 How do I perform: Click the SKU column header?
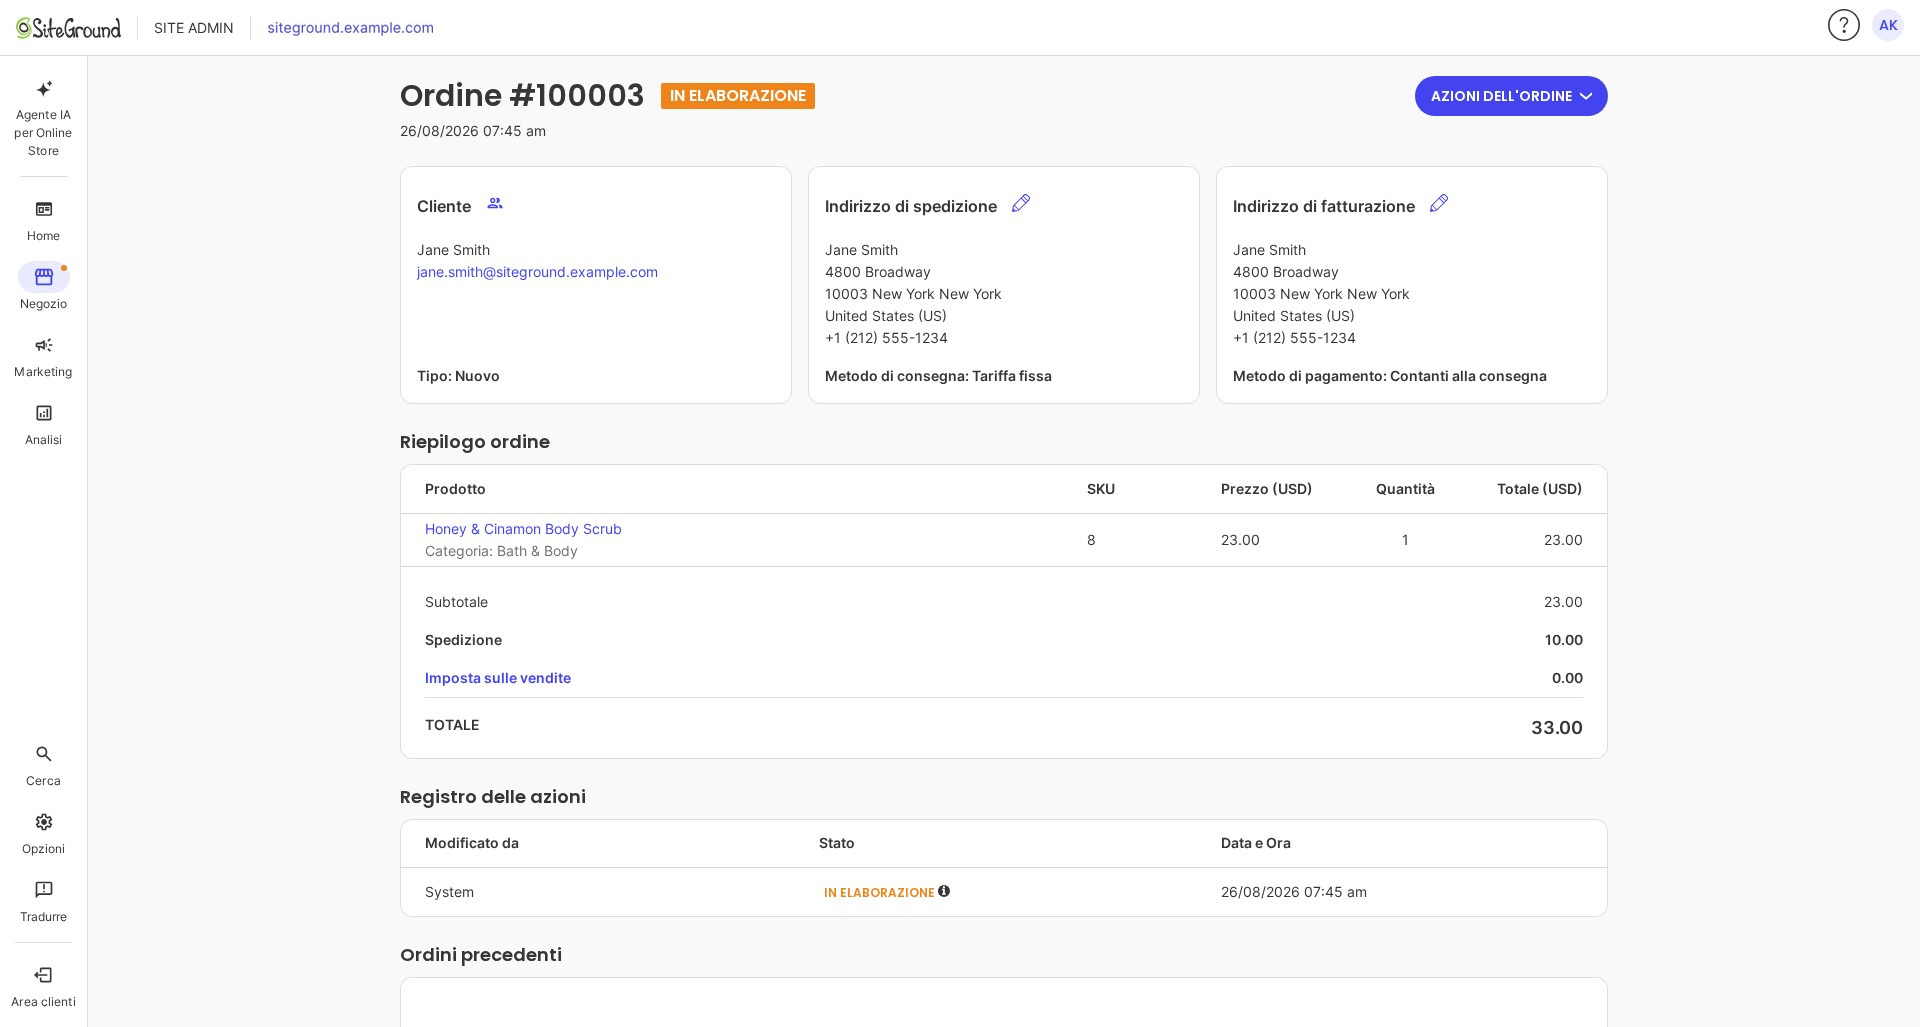coord(1101,489)
